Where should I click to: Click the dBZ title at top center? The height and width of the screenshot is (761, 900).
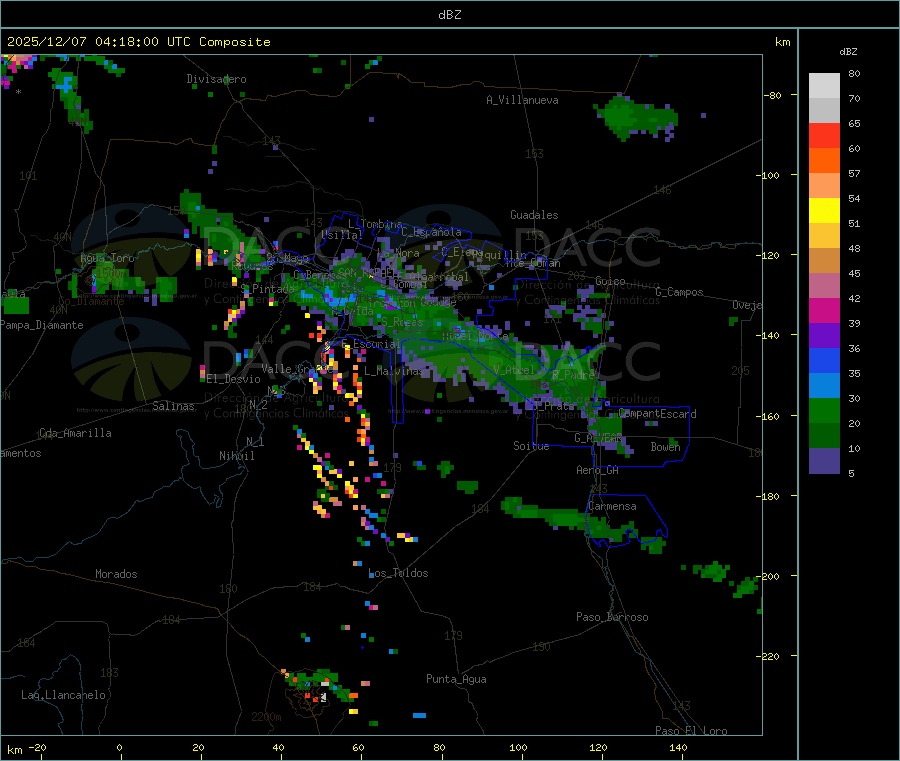click(449, 15)
